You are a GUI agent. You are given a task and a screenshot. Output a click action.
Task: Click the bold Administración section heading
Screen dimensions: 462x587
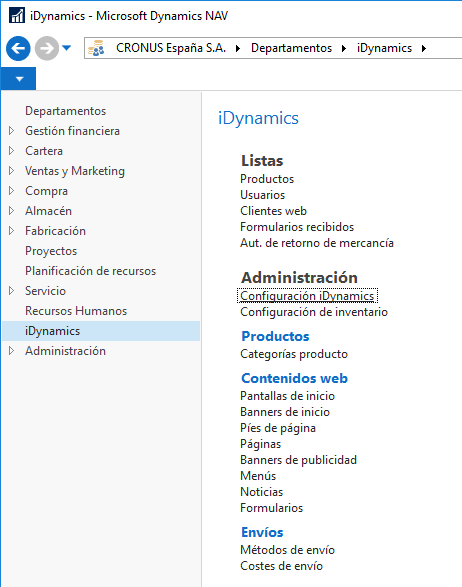(x=299, y=278)
